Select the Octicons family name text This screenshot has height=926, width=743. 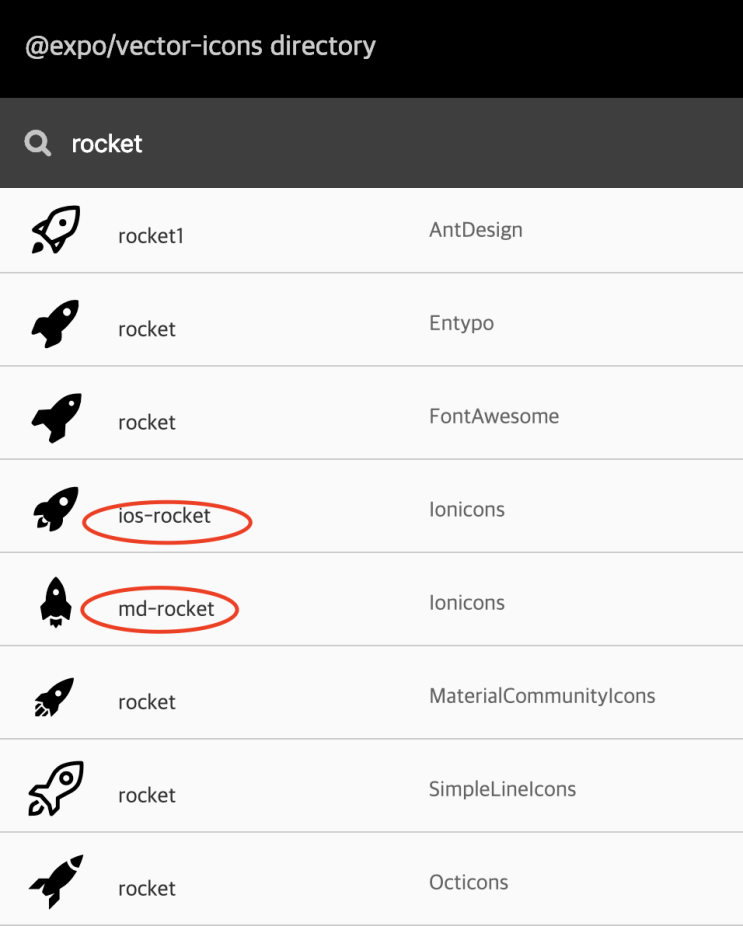(x=469, y=882)
